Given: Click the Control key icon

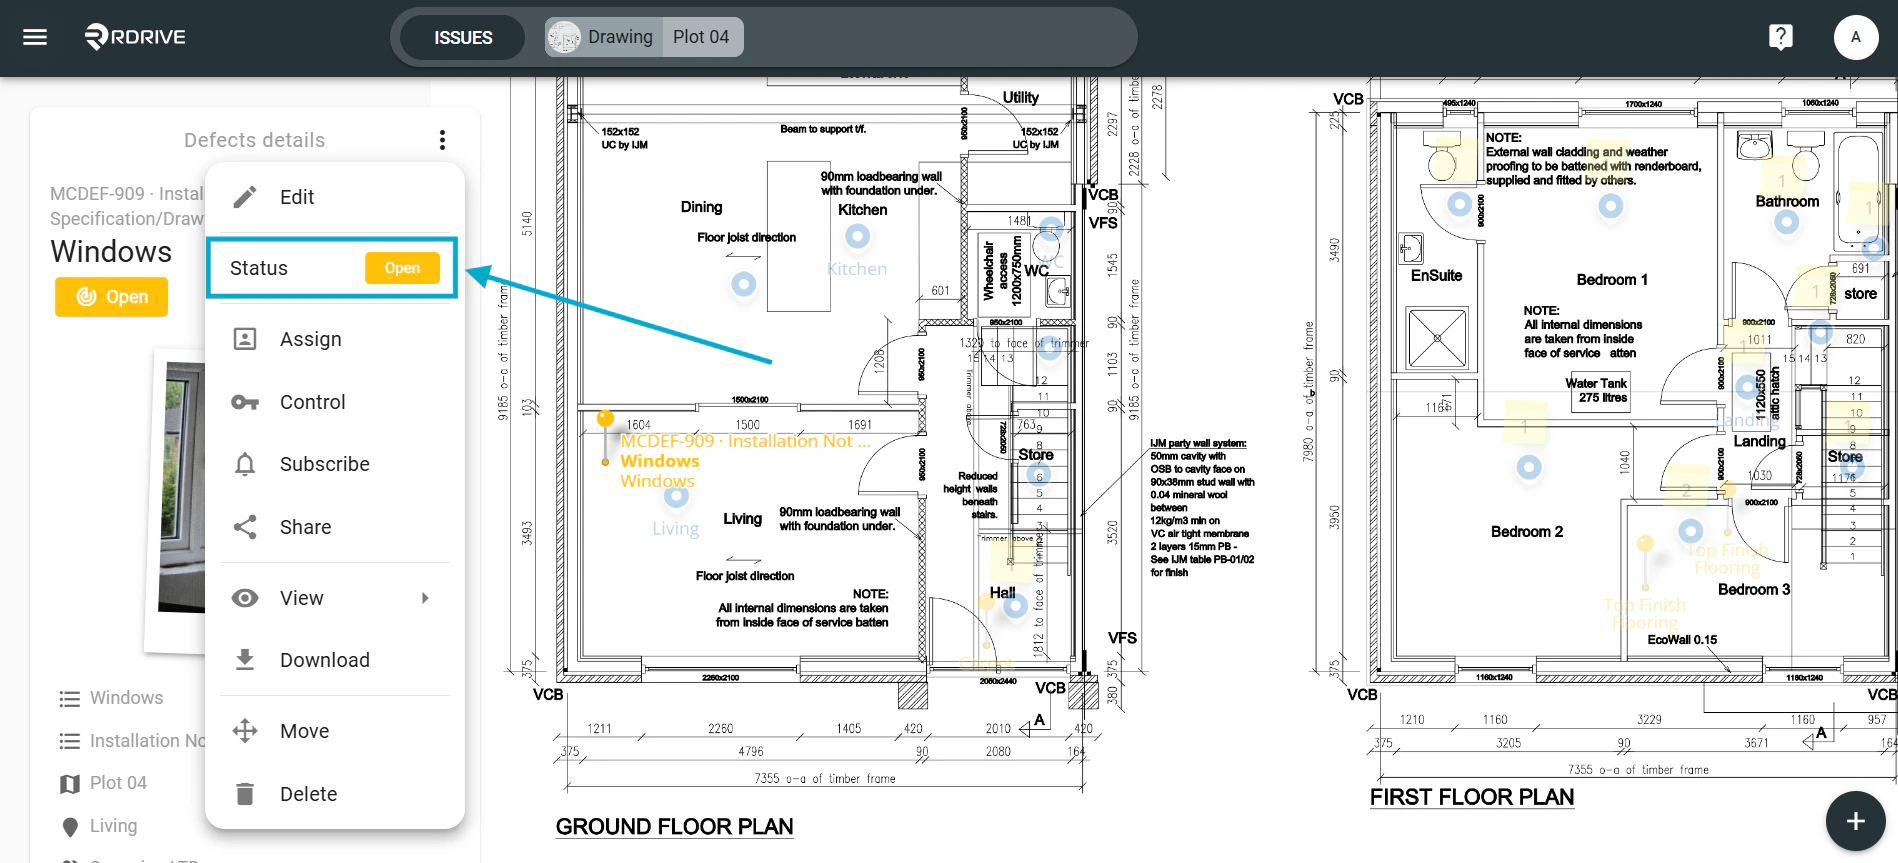Looking at the screenshot, I should [245, 402].
